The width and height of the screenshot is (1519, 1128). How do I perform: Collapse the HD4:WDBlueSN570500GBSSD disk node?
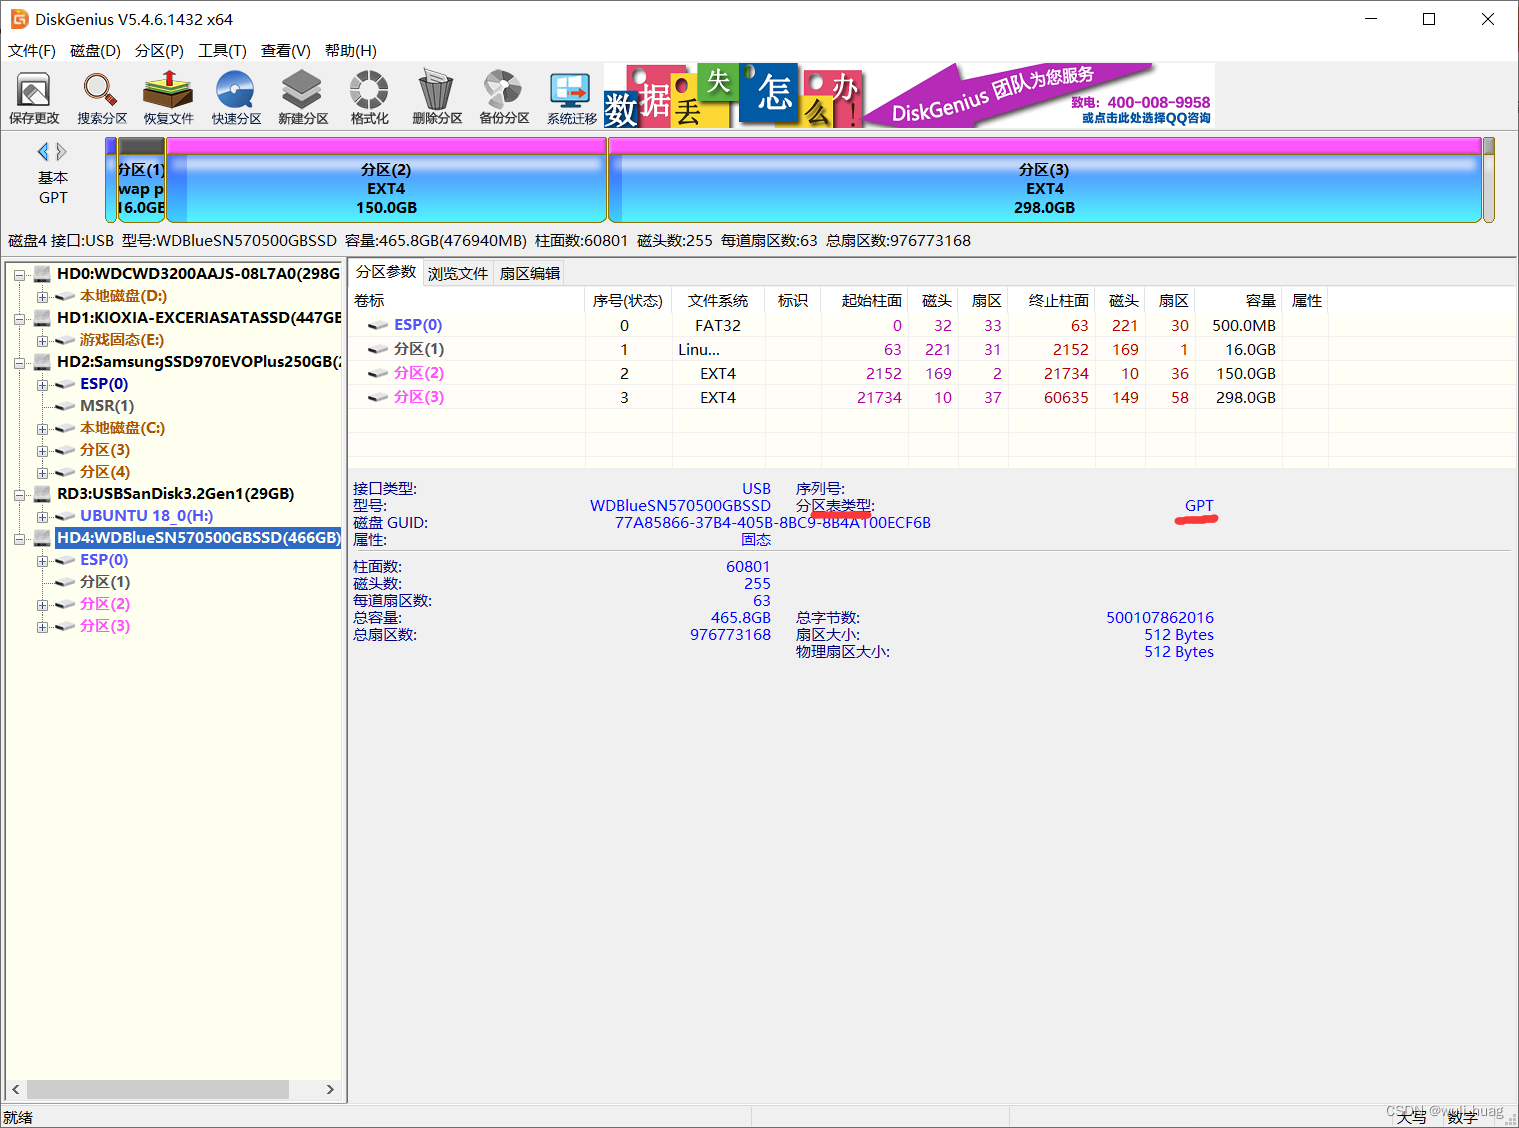(19, 538)
